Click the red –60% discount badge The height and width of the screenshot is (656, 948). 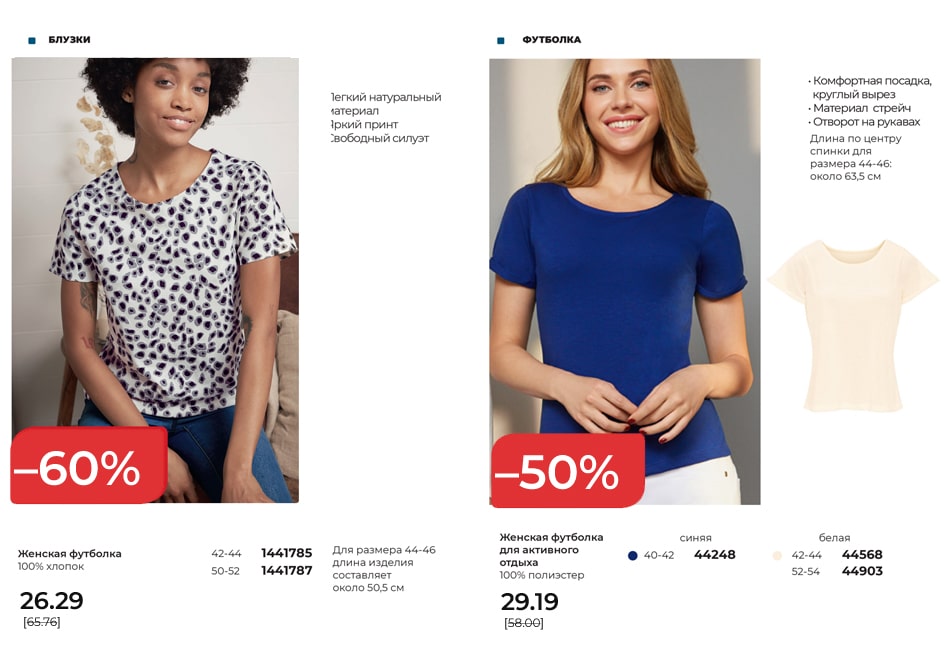[89, 465]
